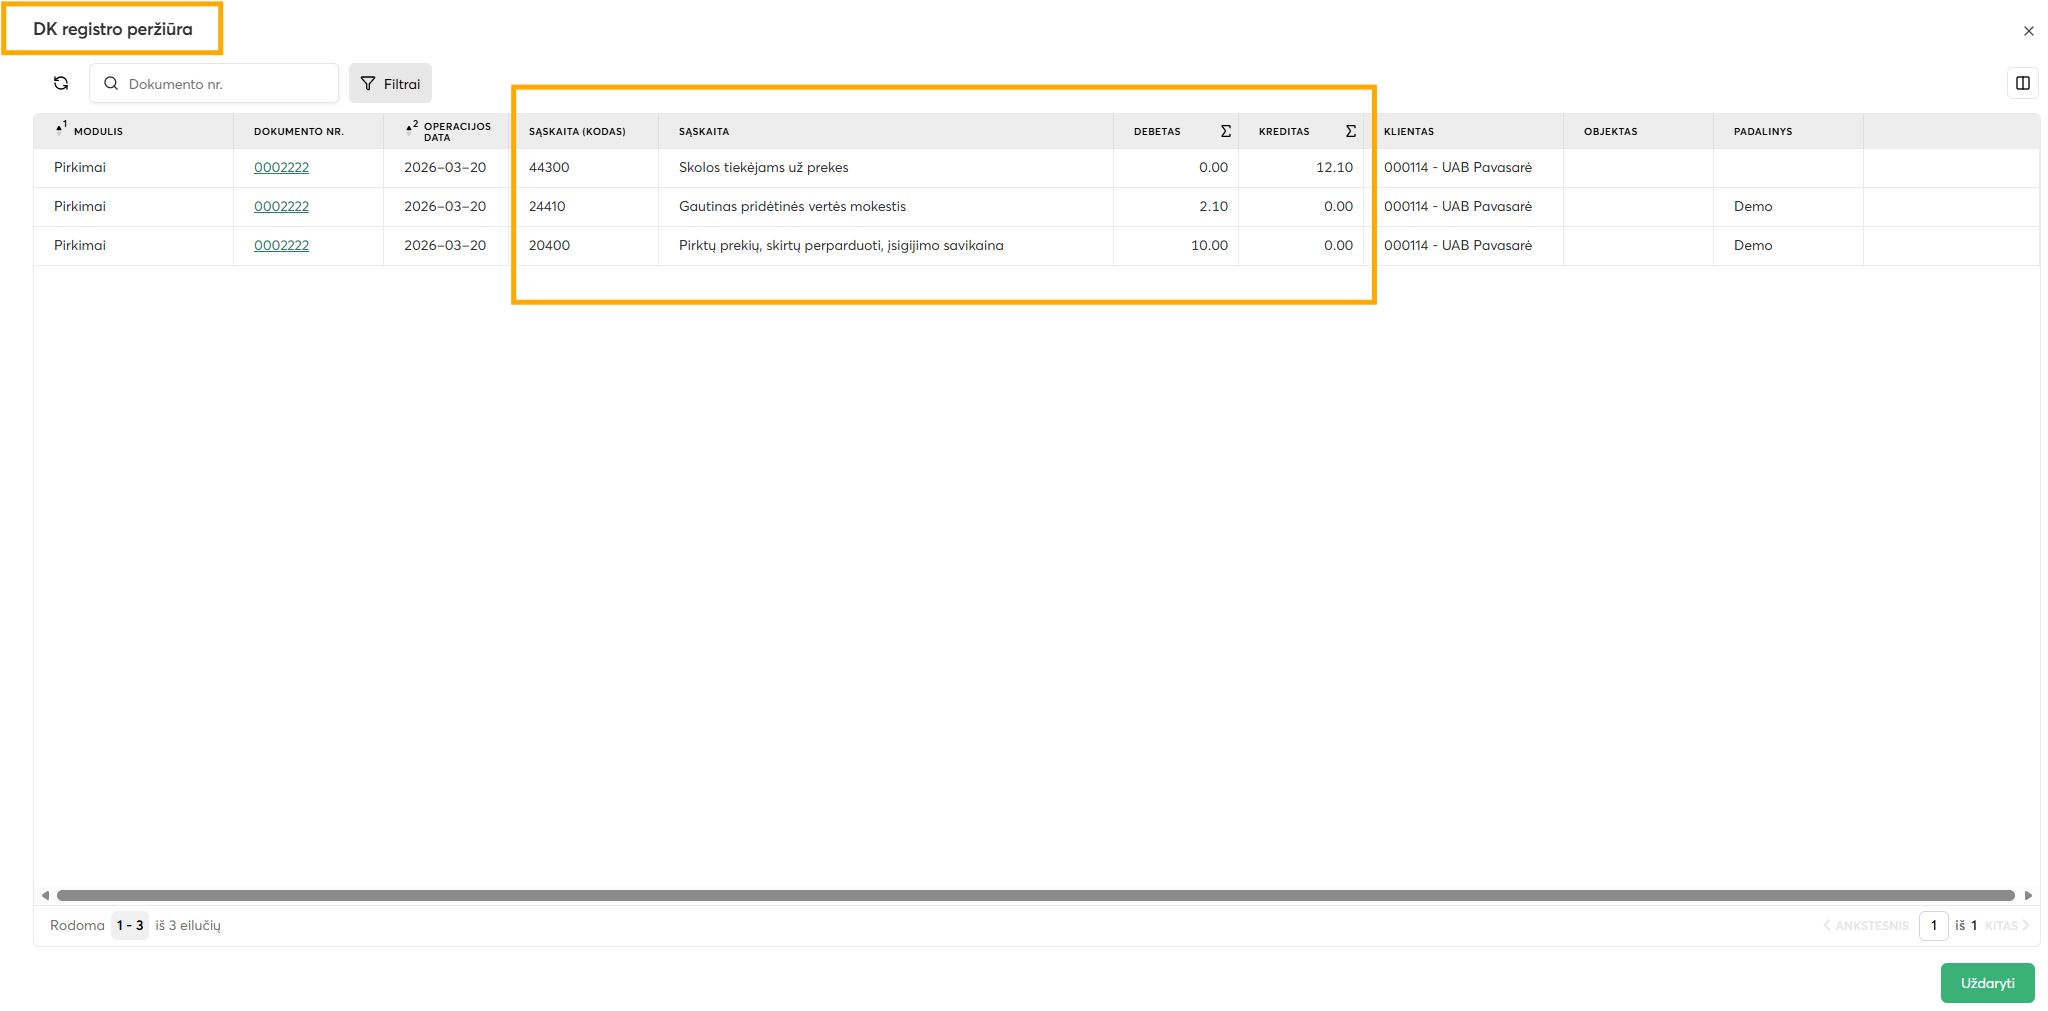Click the column layout chooser icon
This screenshot has height=1011, width=2048.
tap(2022, 83)
